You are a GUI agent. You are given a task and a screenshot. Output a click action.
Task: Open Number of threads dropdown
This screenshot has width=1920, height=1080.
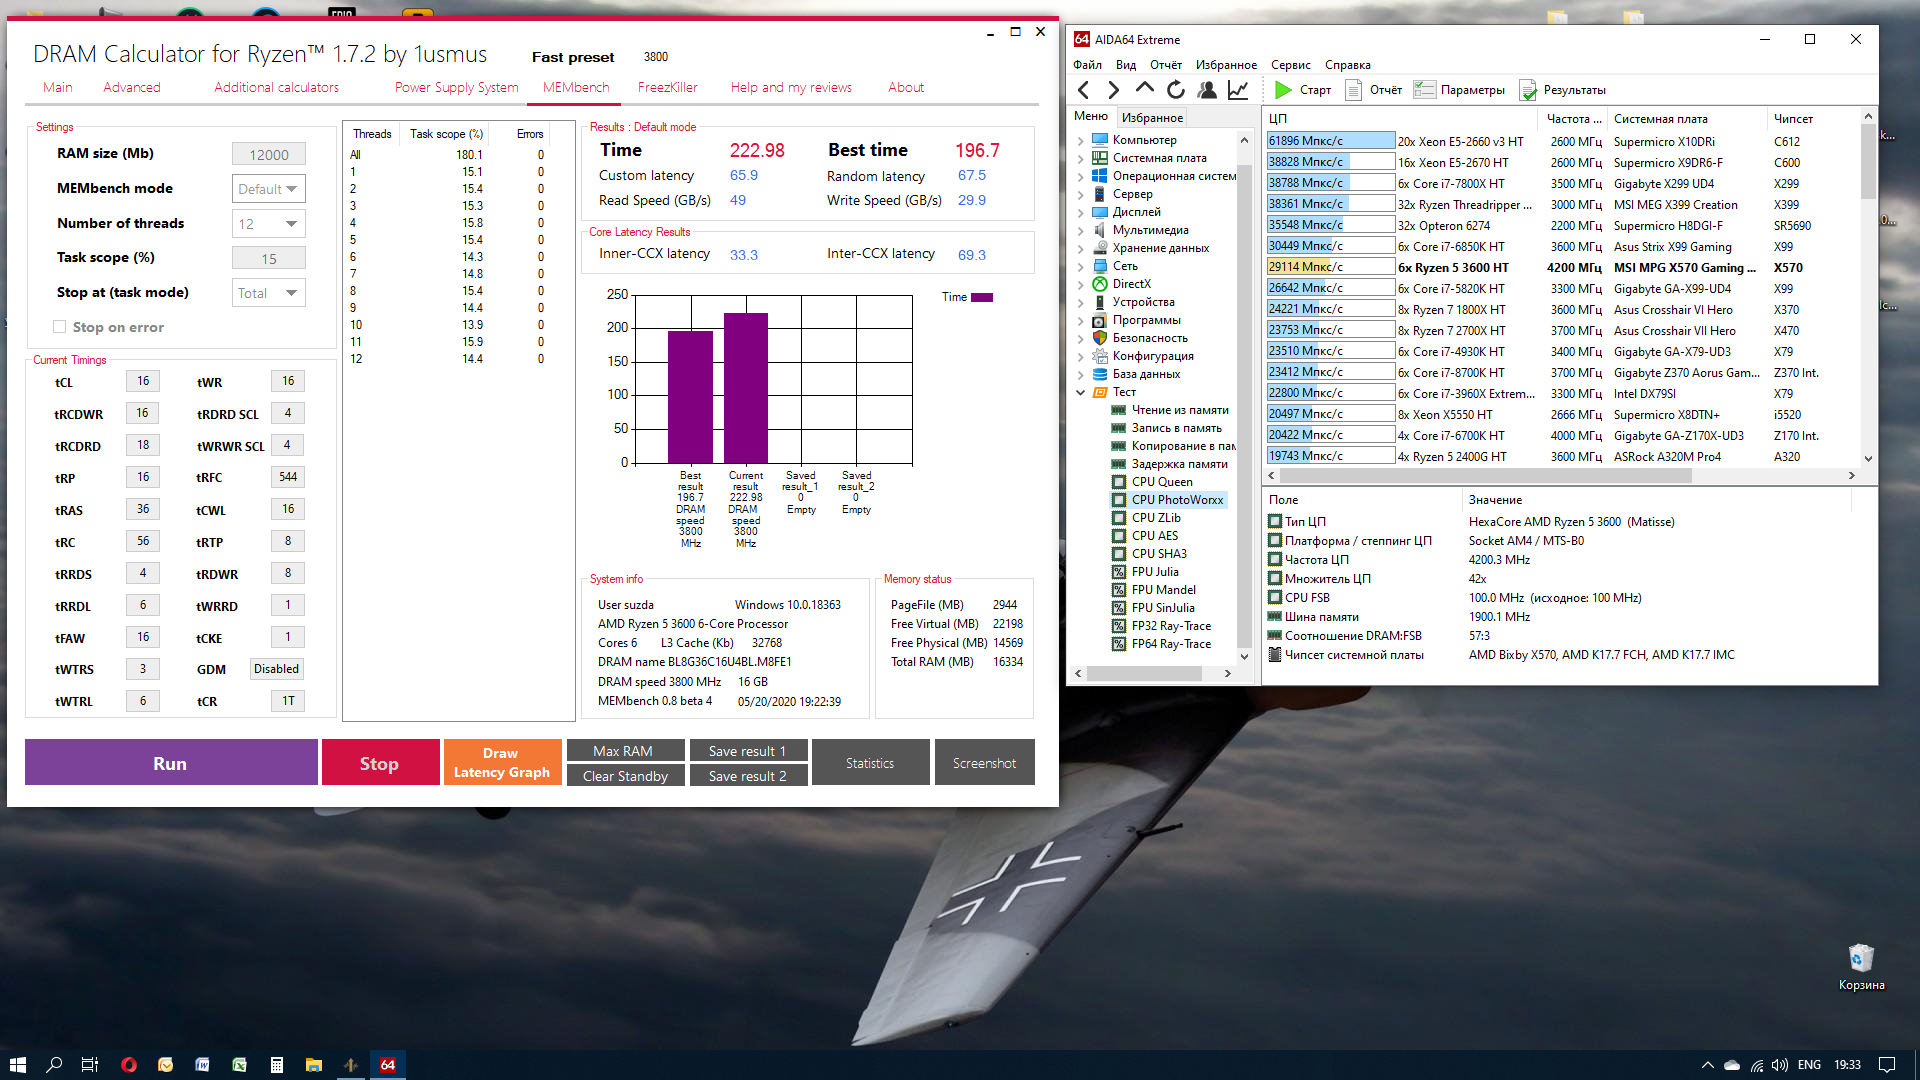pos(268,224)
